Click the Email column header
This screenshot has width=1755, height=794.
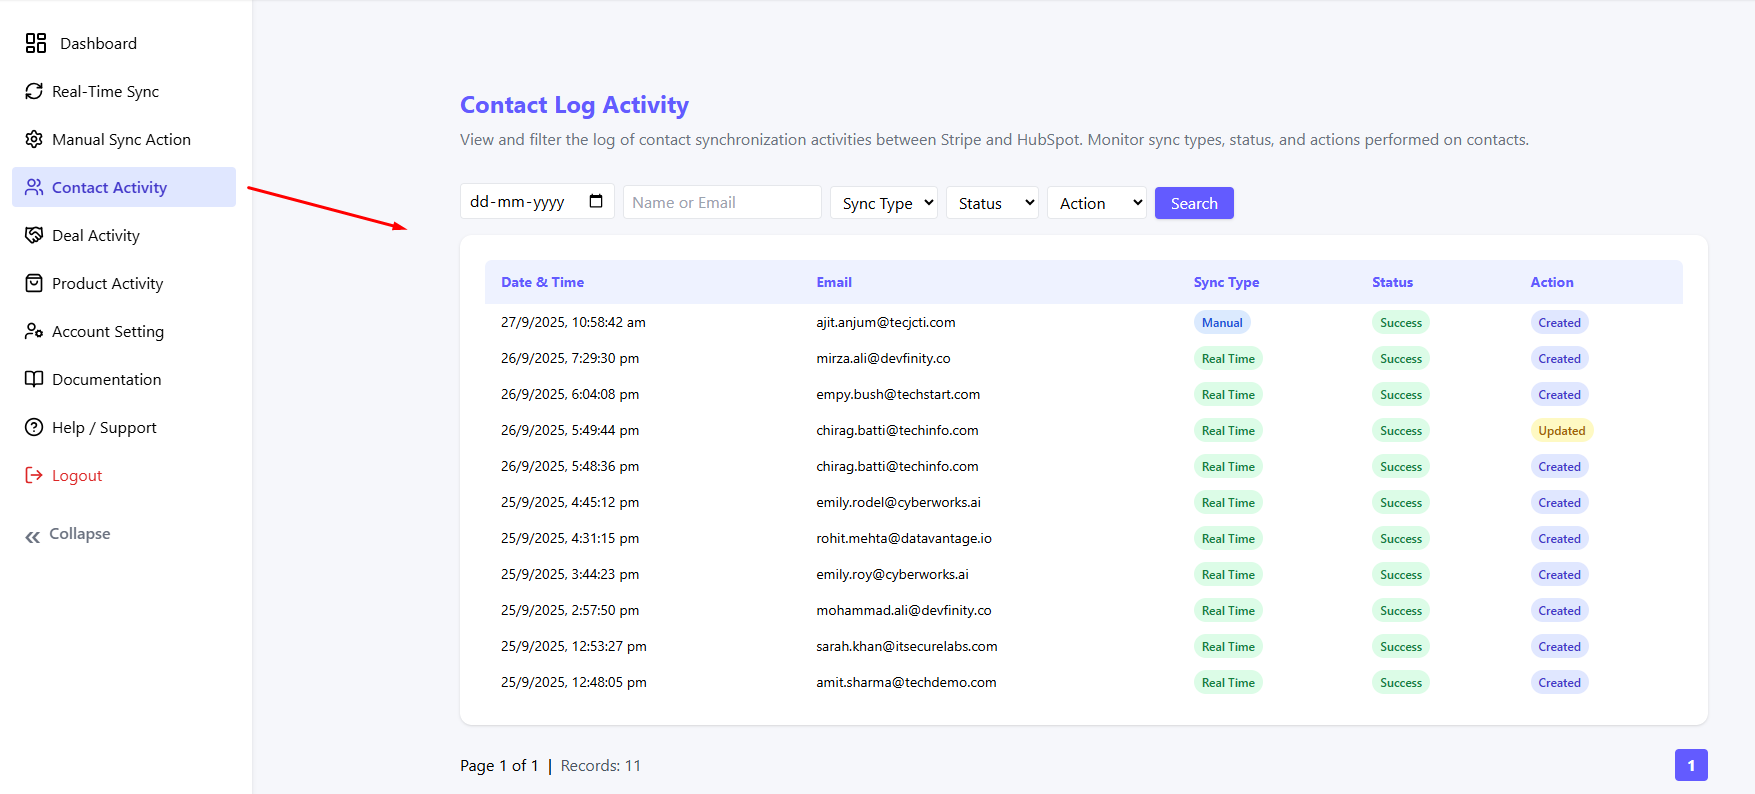[834, 282]
